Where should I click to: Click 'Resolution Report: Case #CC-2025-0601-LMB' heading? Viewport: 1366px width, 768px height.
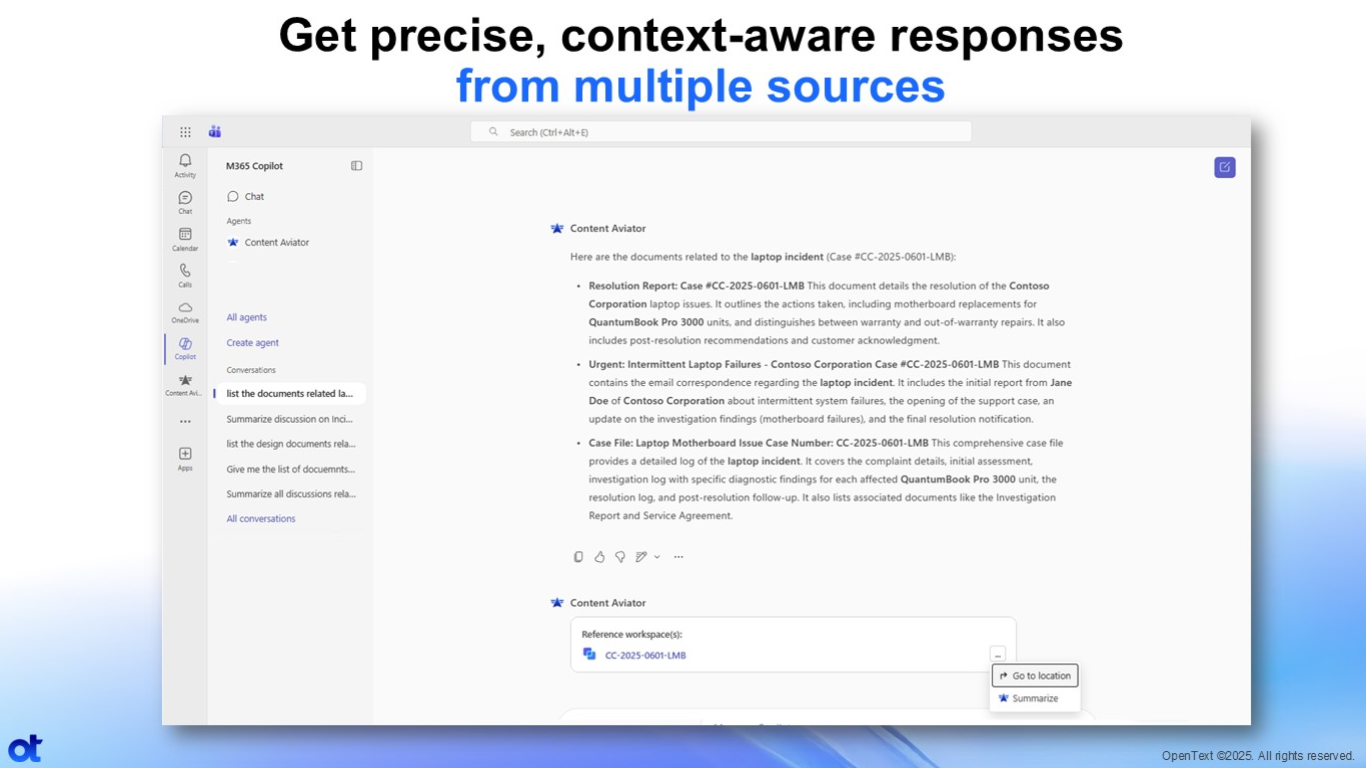tap(696, 286)
